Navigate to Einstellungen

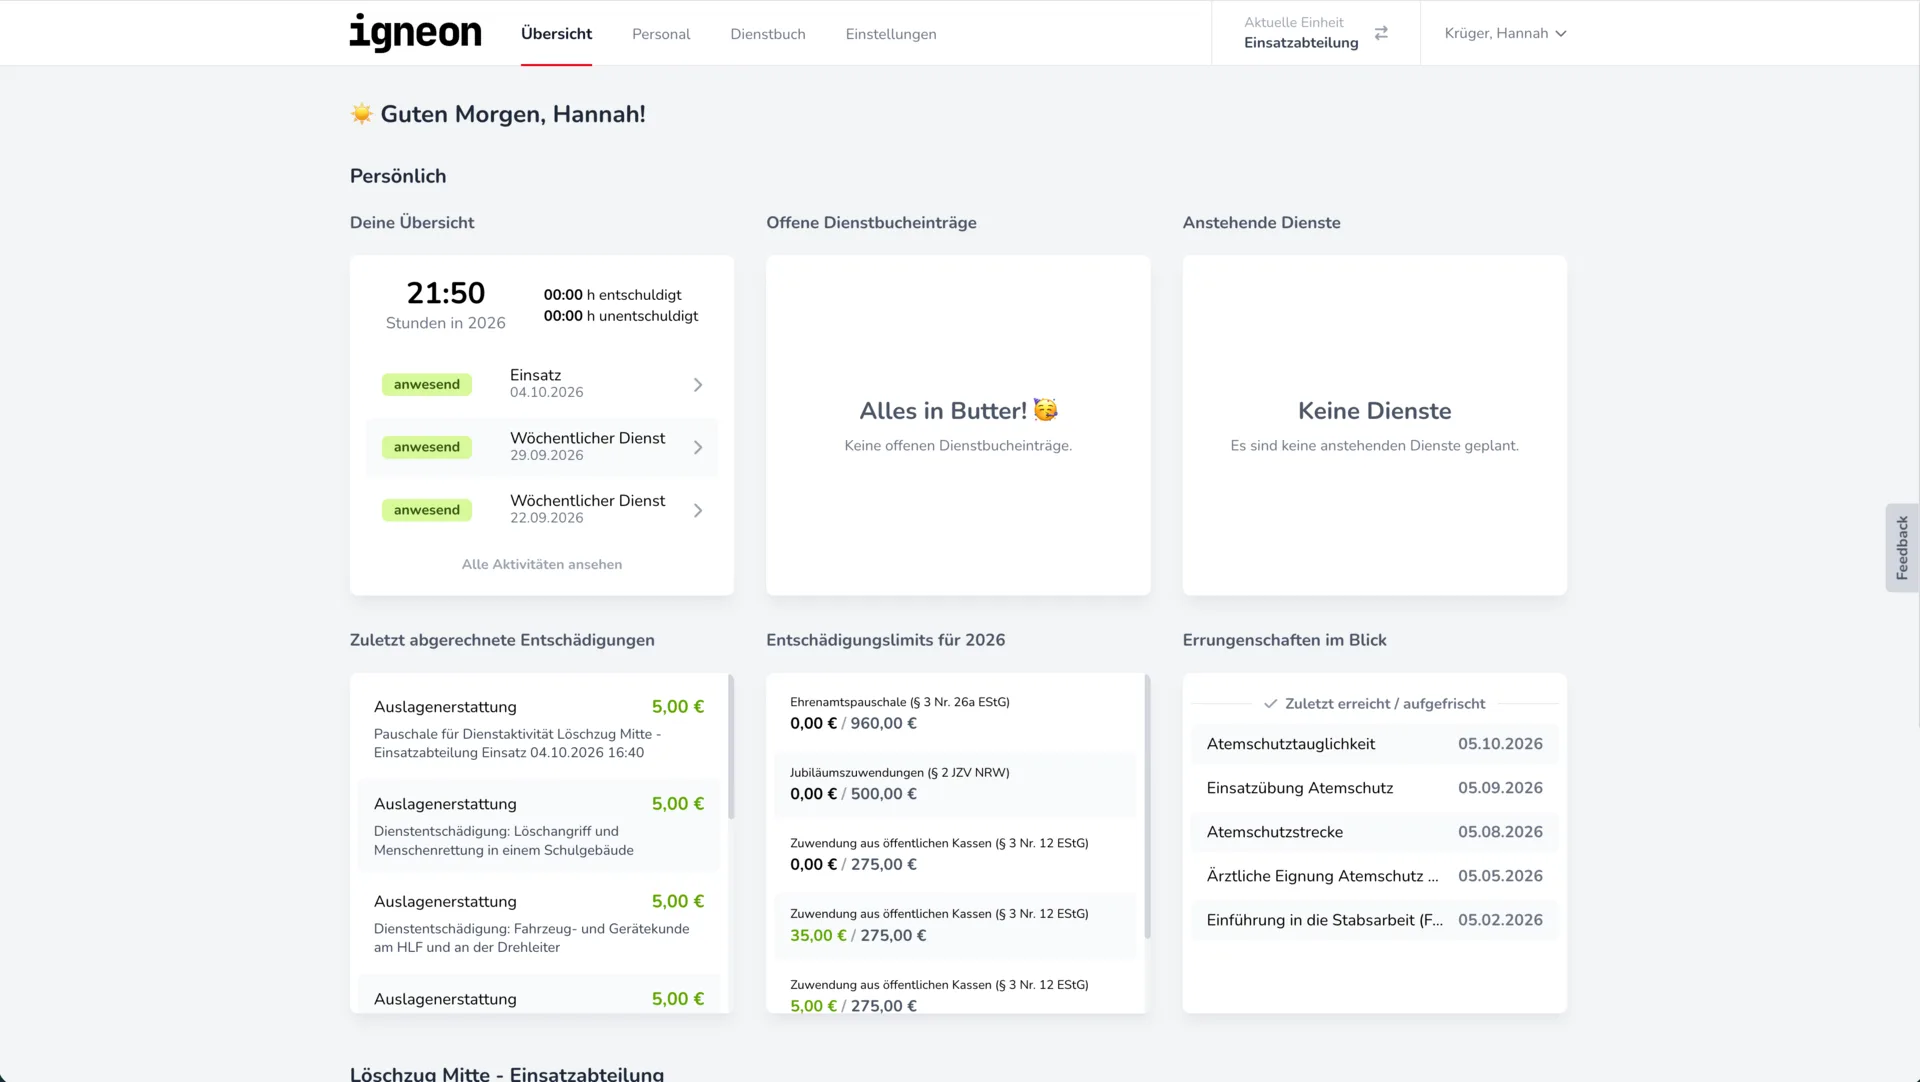[x=891, y=34]
